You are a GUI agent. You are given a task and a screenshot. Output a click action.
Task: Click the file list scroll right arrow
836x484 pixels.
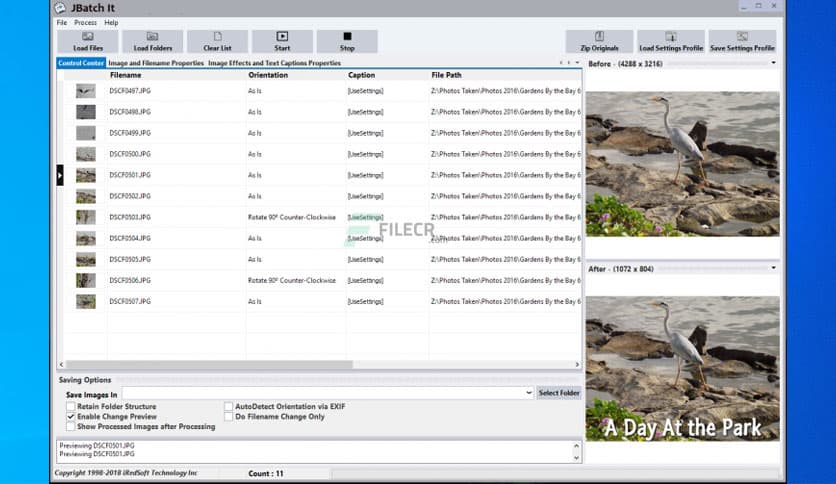pyautogui.click(x=577, y=365)
